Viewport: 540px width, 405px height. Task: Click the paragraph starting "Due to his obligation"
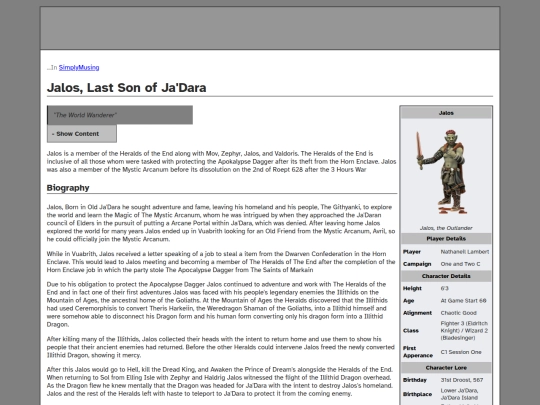(x=217, y=304)
